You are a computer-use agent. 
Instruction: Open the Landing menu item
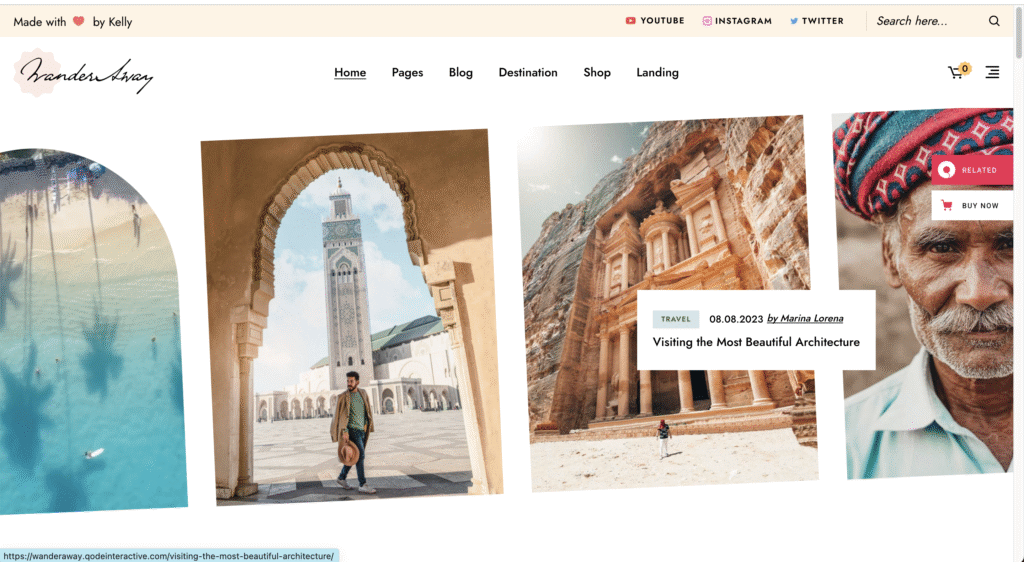tap(657, 72)
